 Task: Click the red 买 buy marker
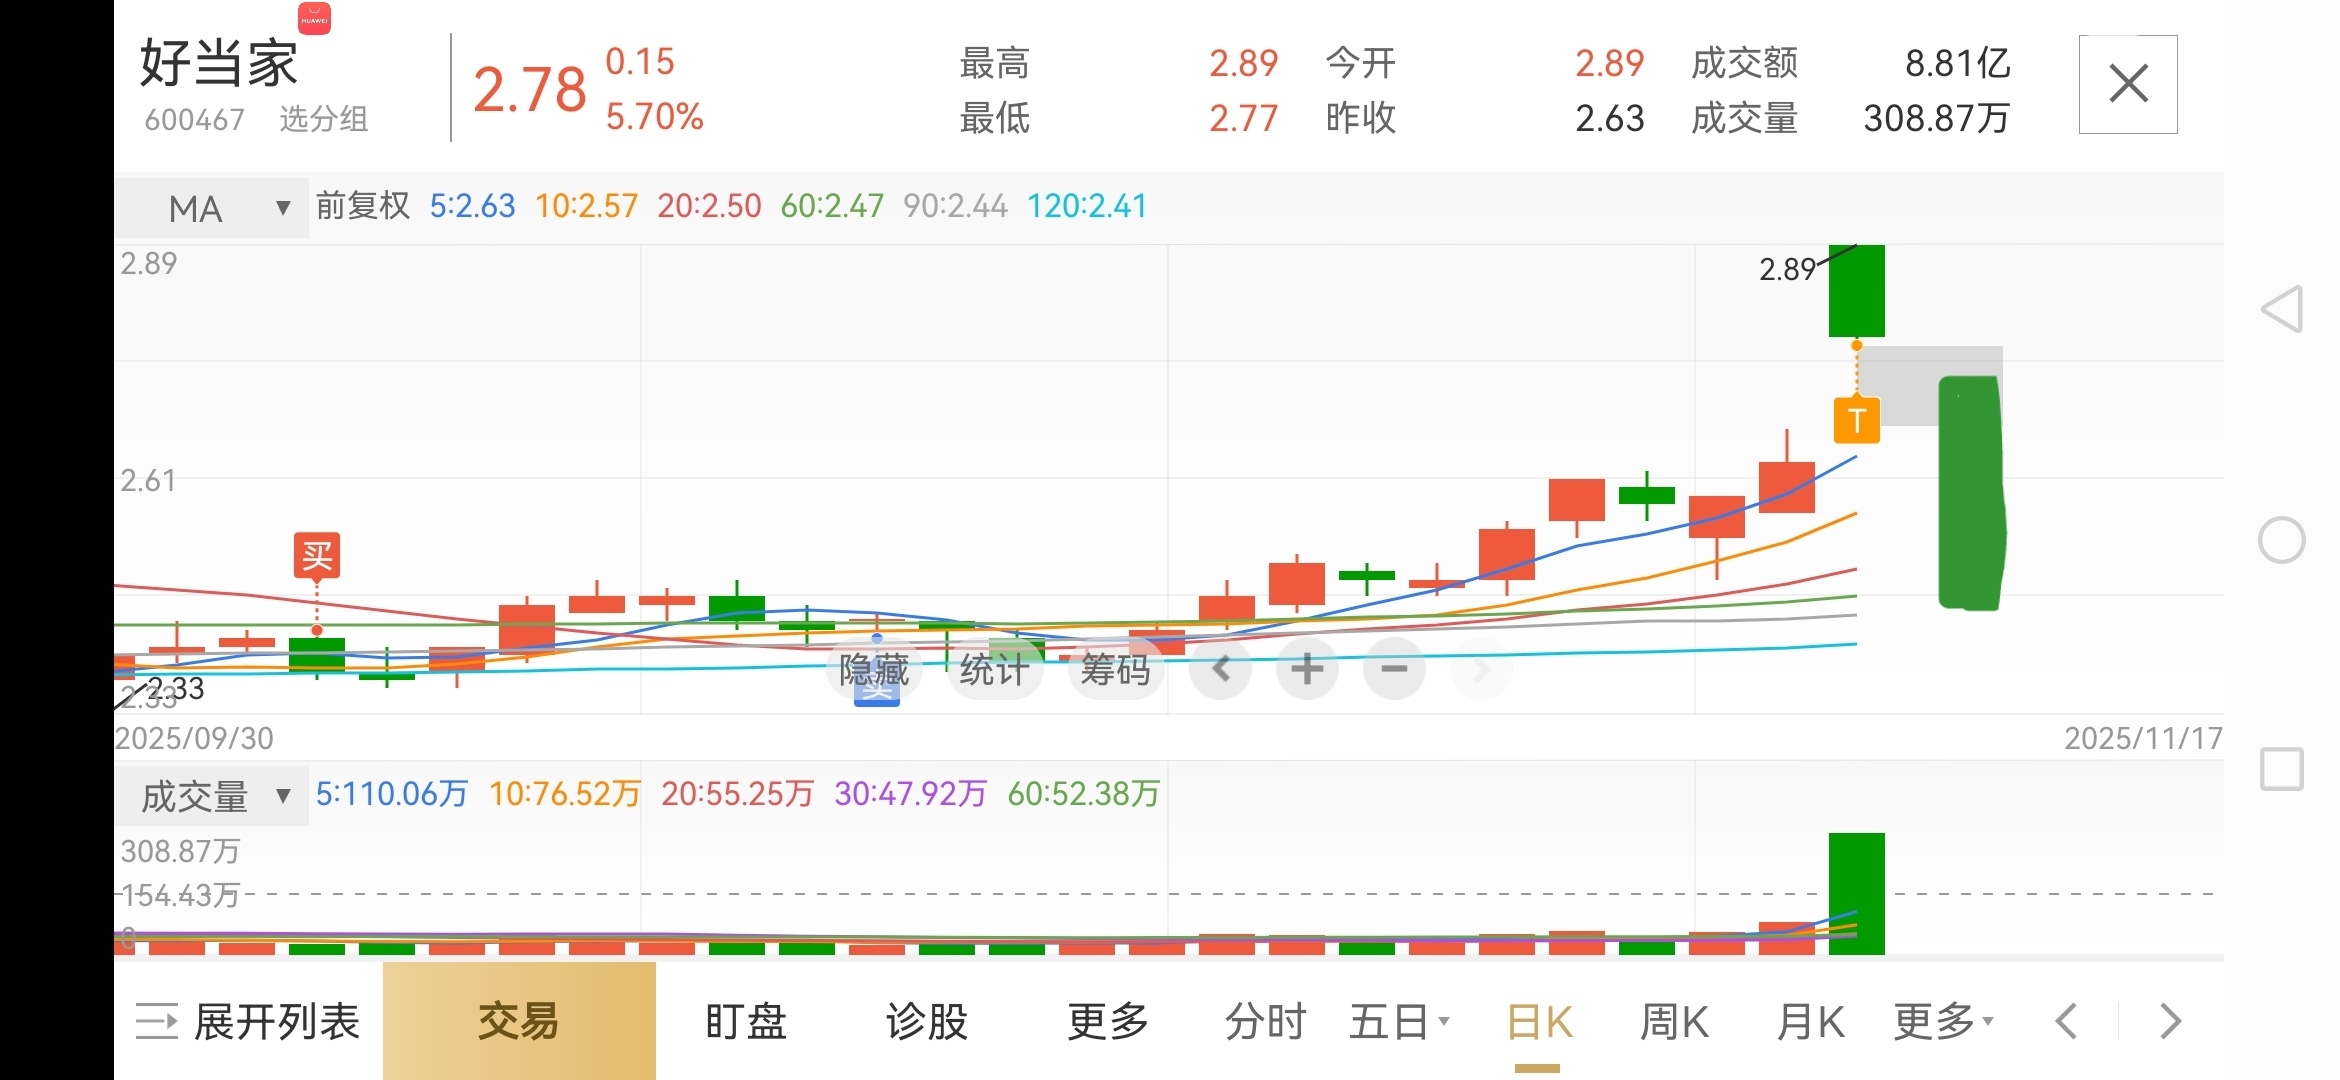click(317, 555)
